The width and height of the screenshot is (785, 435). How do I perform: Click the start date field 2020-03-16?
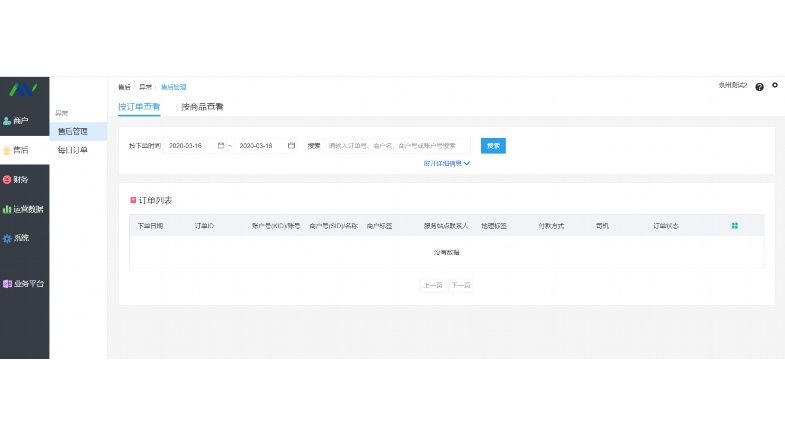pos(195,146)
